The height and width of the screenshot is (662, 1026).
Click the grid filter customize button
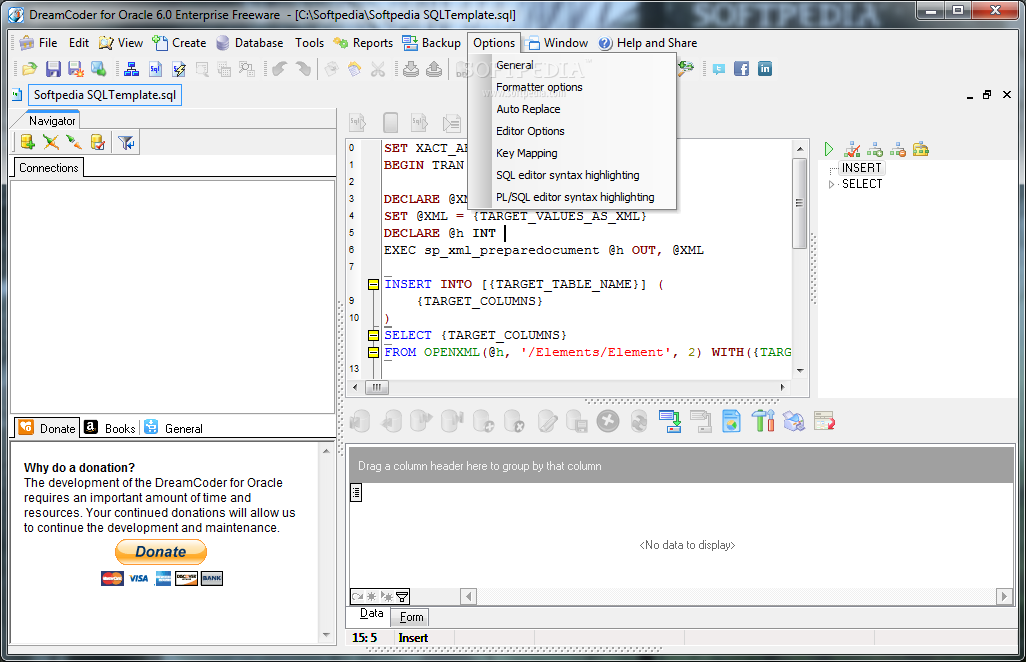(402, 596)
